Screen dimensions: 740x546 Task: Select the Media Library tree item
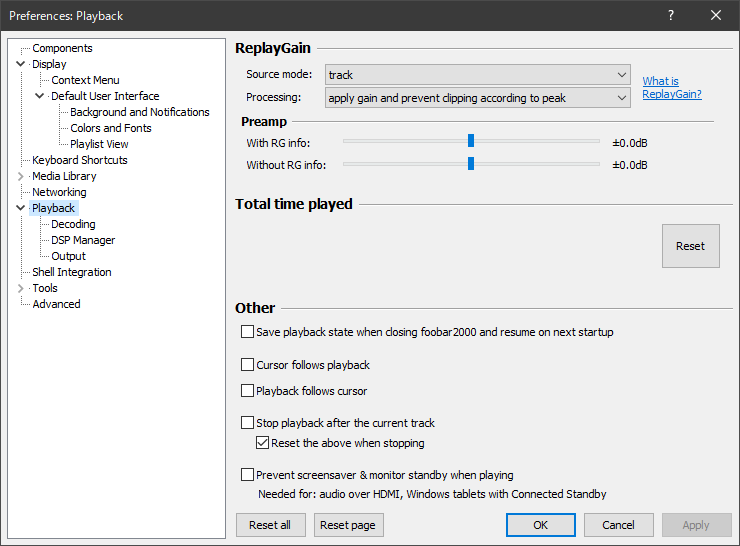pos(64,176)
